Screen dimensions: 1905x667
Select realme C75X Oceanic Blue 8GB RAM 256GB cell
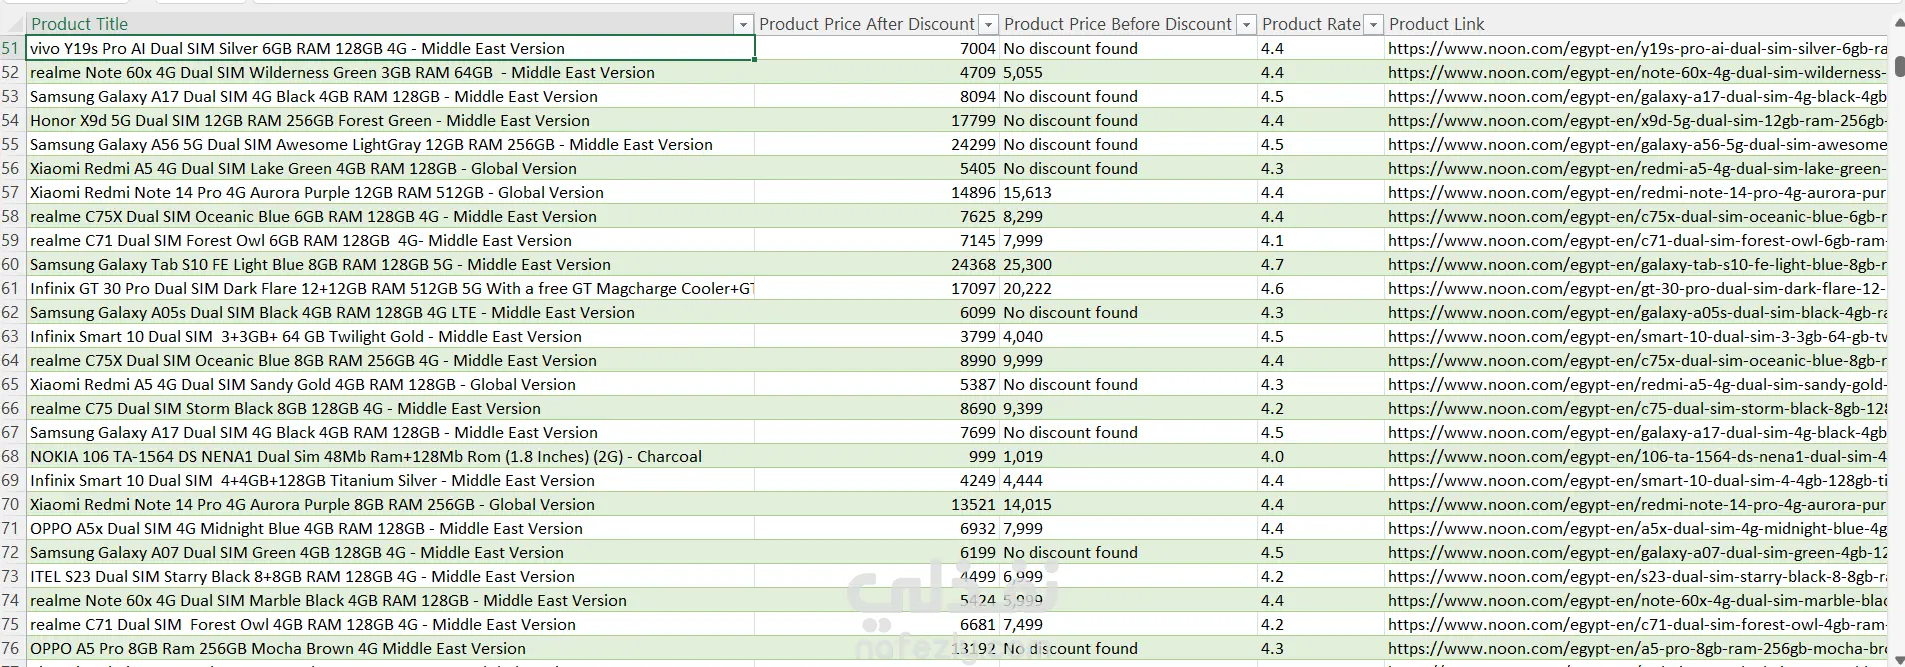[x=390, y=360]
